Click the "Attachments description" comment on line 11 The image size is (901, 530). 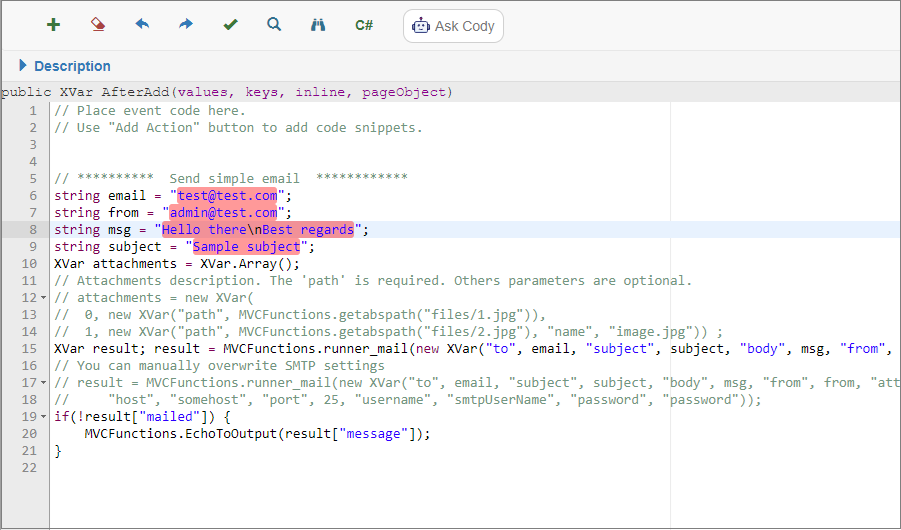(x=374, y=281)
